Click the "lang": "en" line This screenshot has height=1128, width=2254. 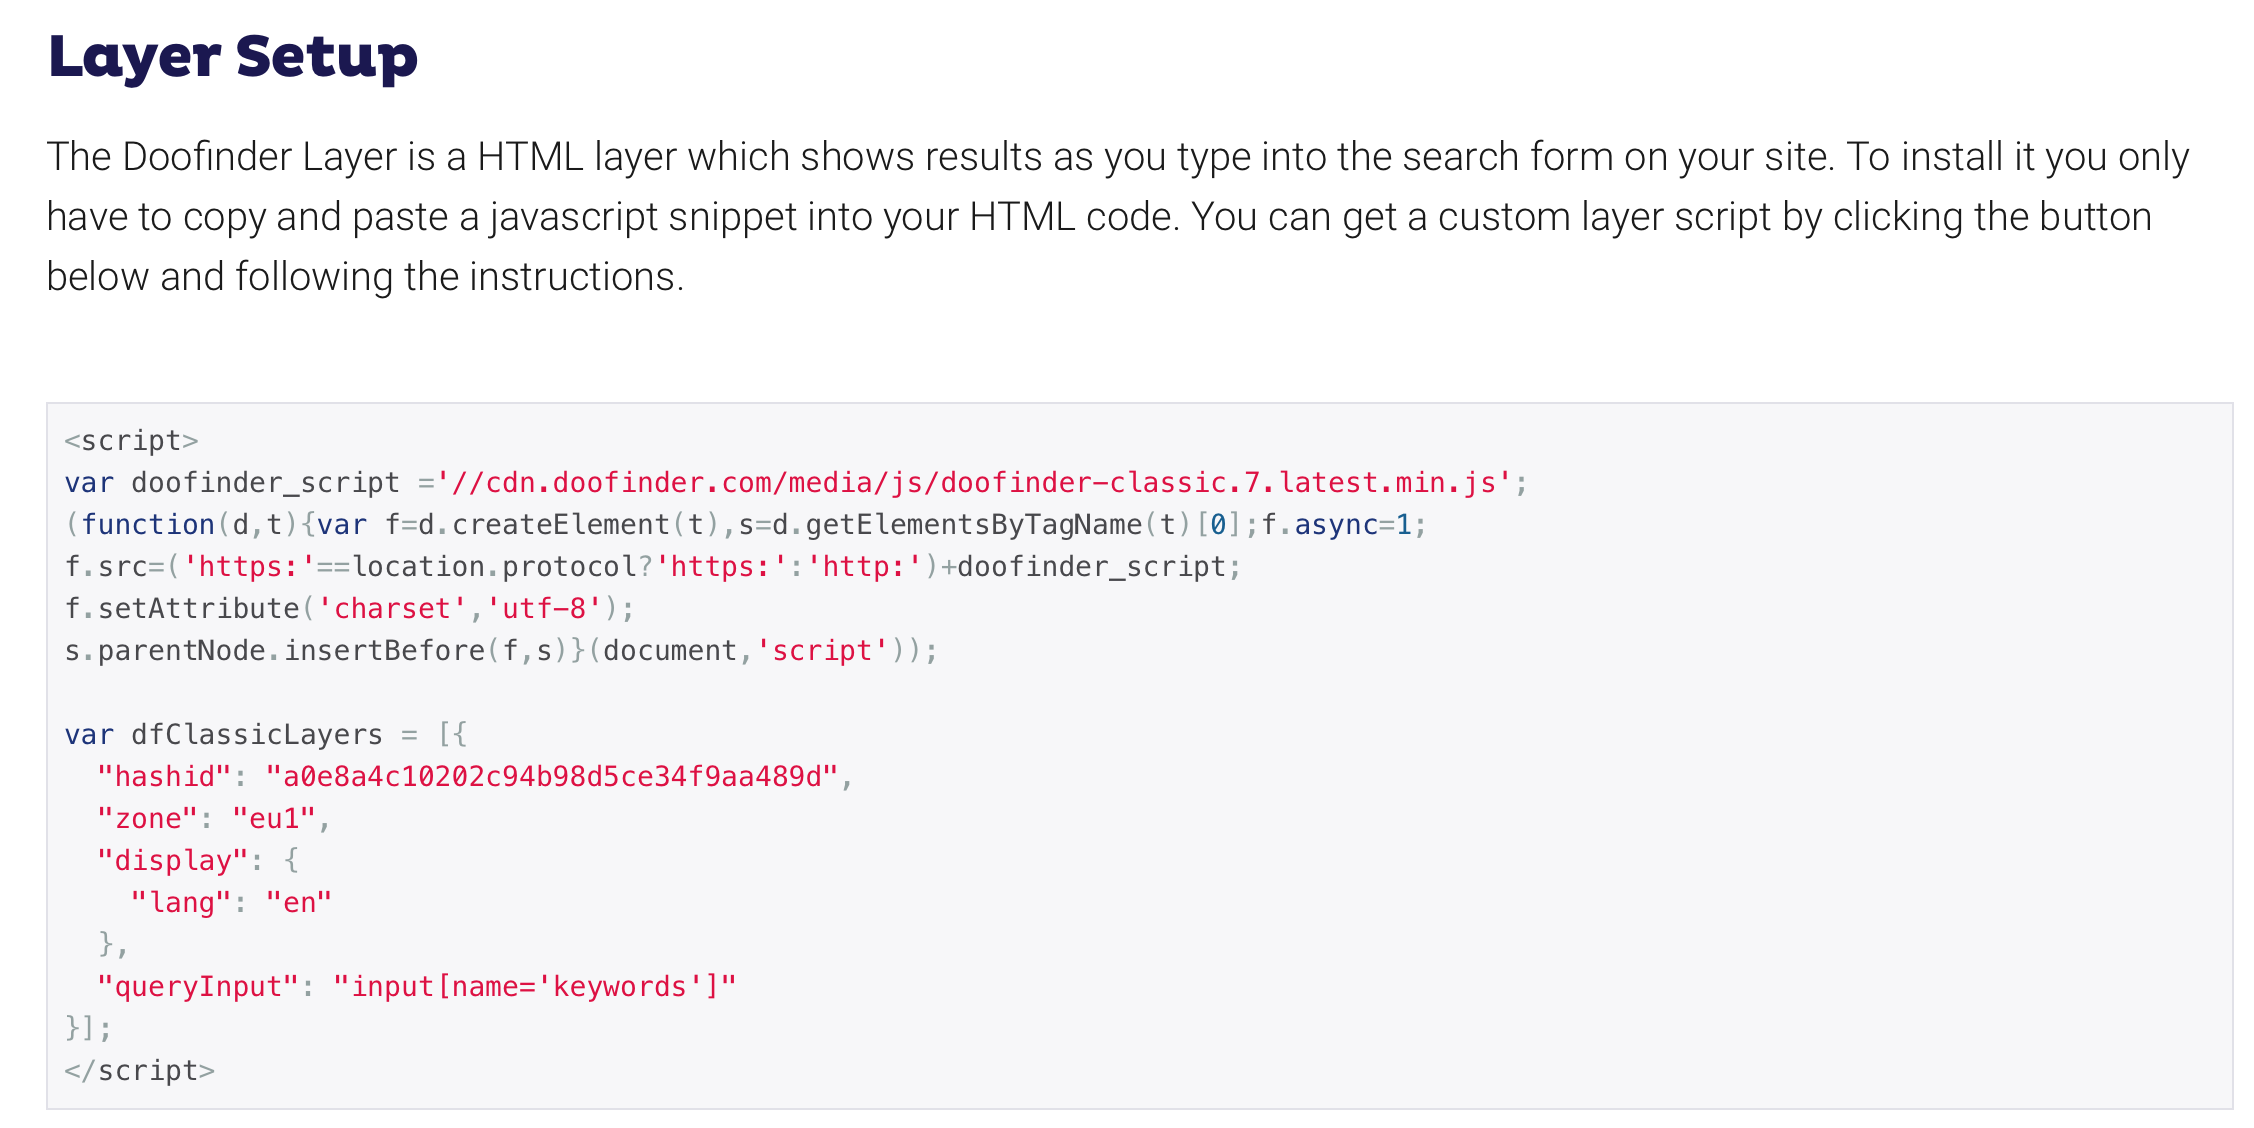pos(231,903)
